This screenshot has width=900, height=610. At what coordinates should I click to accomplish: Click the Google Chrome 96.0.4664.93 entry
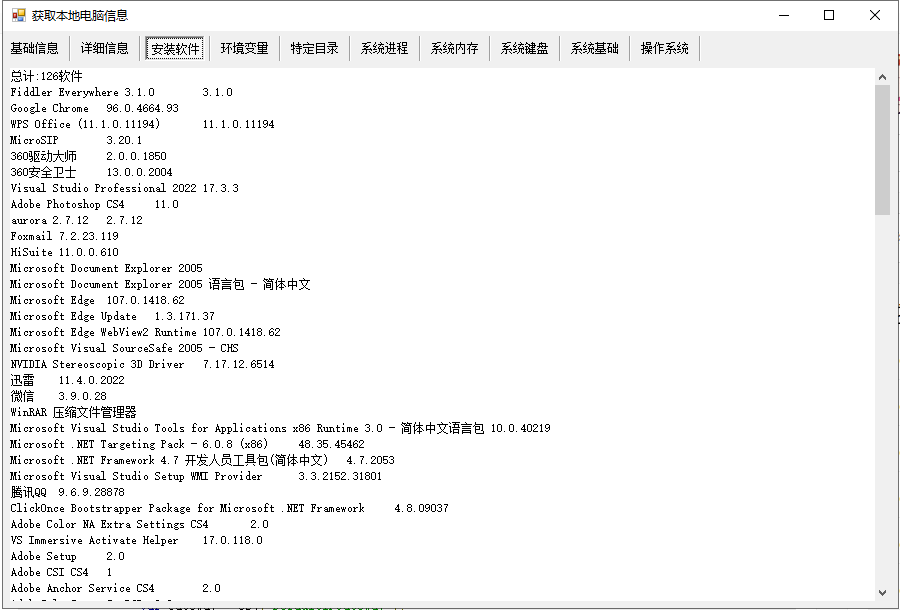pyautogui.click(x=95, y=108)
